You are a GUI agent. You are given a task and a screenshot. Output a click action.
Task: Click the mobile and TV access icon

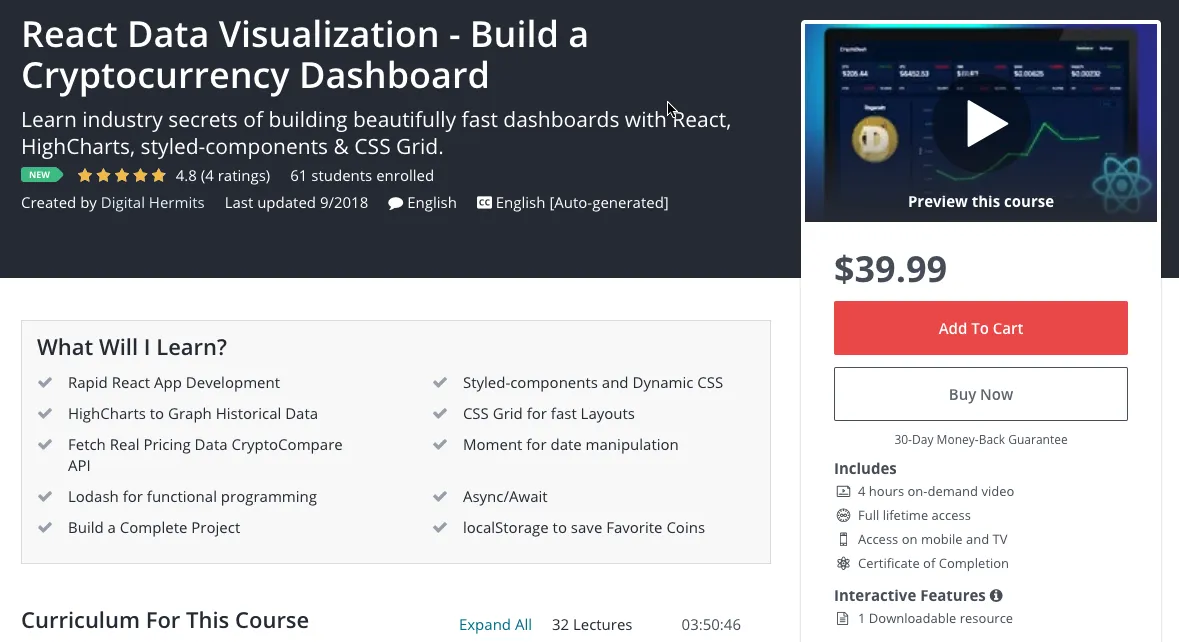click(843, 540)
